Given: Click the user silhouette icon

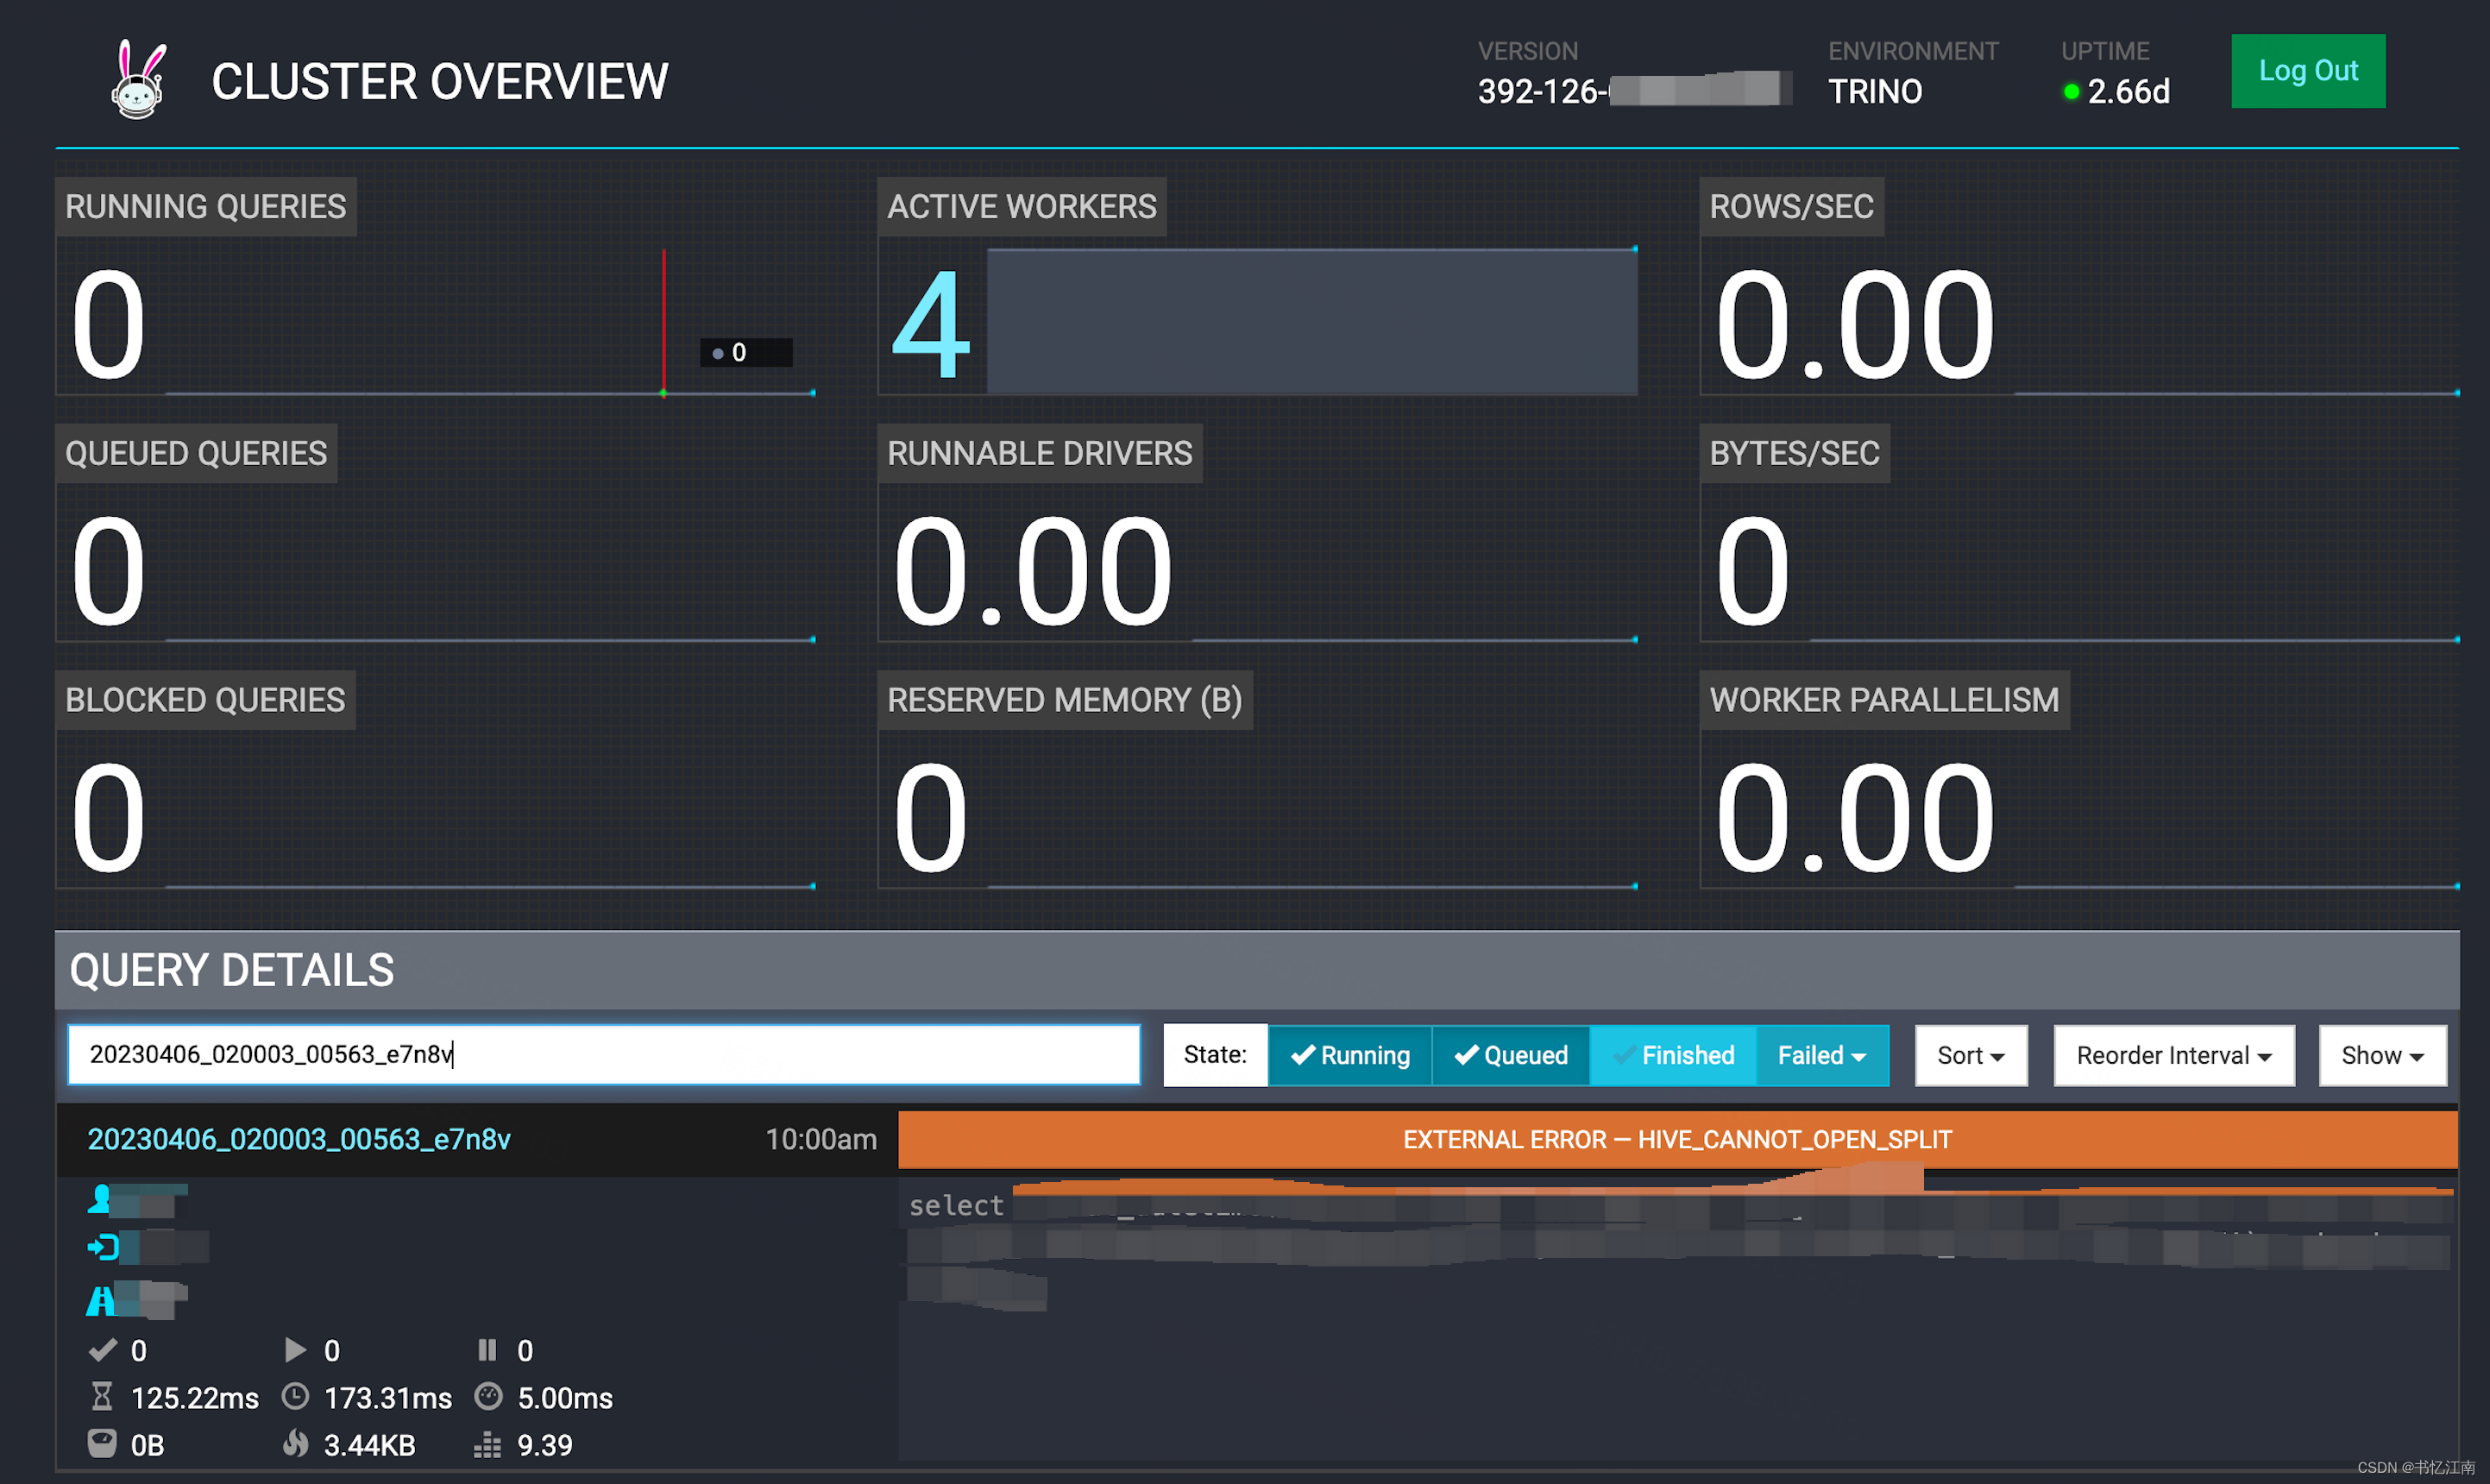Looking at the screenshot, I should pyautogui.click(x=99, y=1198).
